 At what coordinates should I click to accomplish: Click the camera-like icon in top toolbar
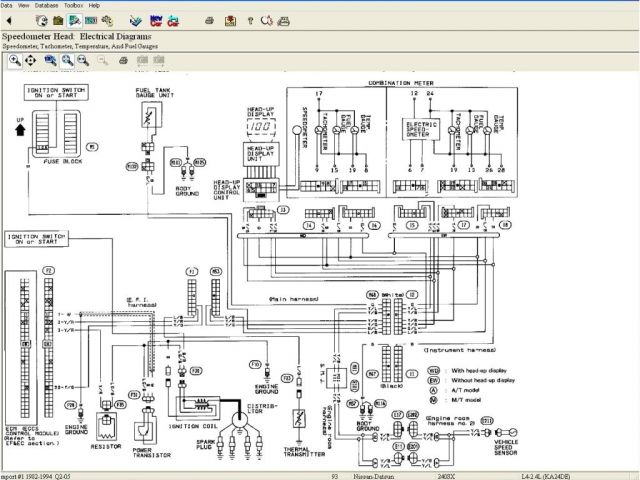58,20
